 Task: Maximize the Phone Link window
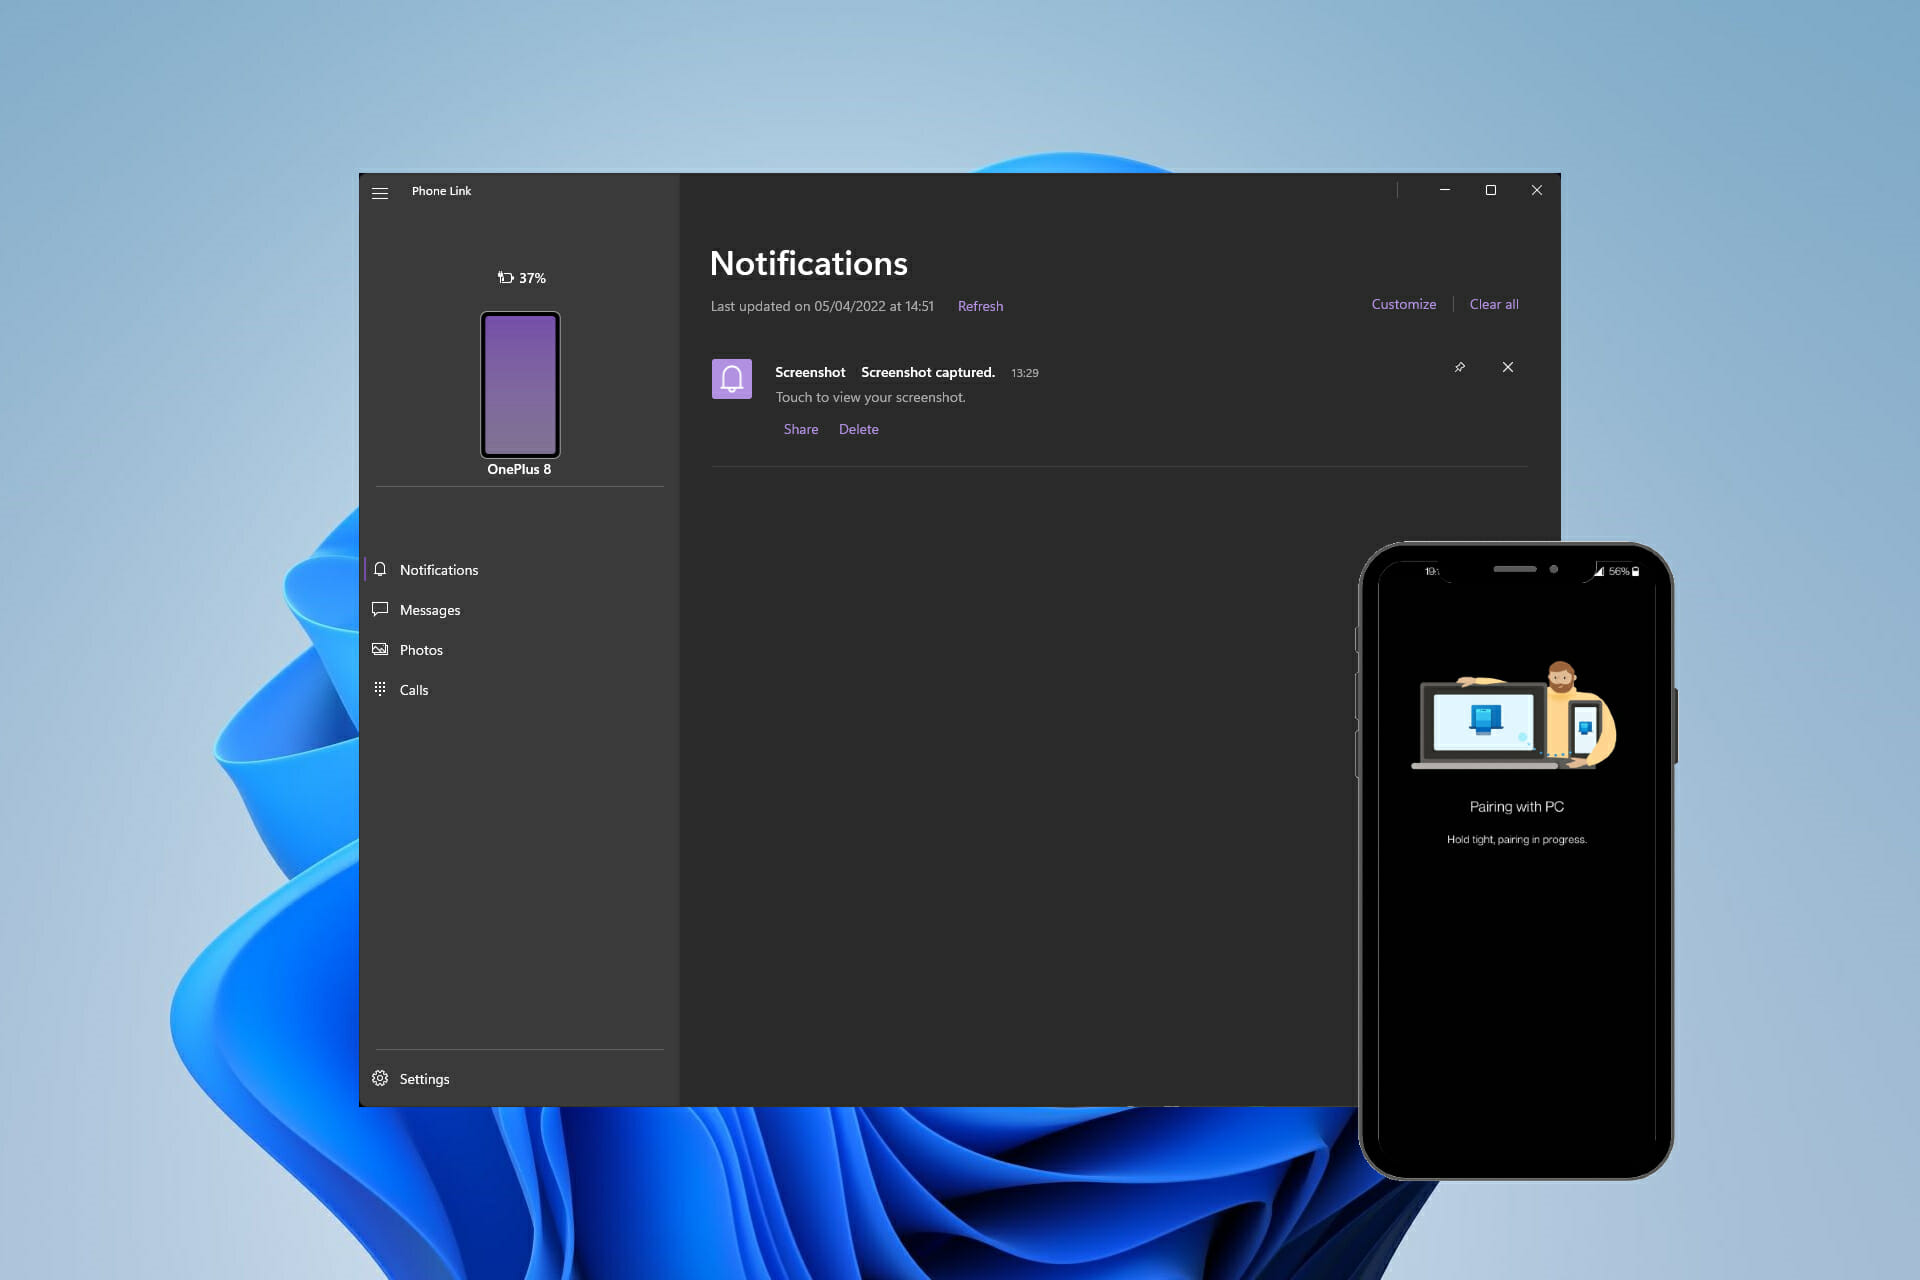(x=1491, y=190)
